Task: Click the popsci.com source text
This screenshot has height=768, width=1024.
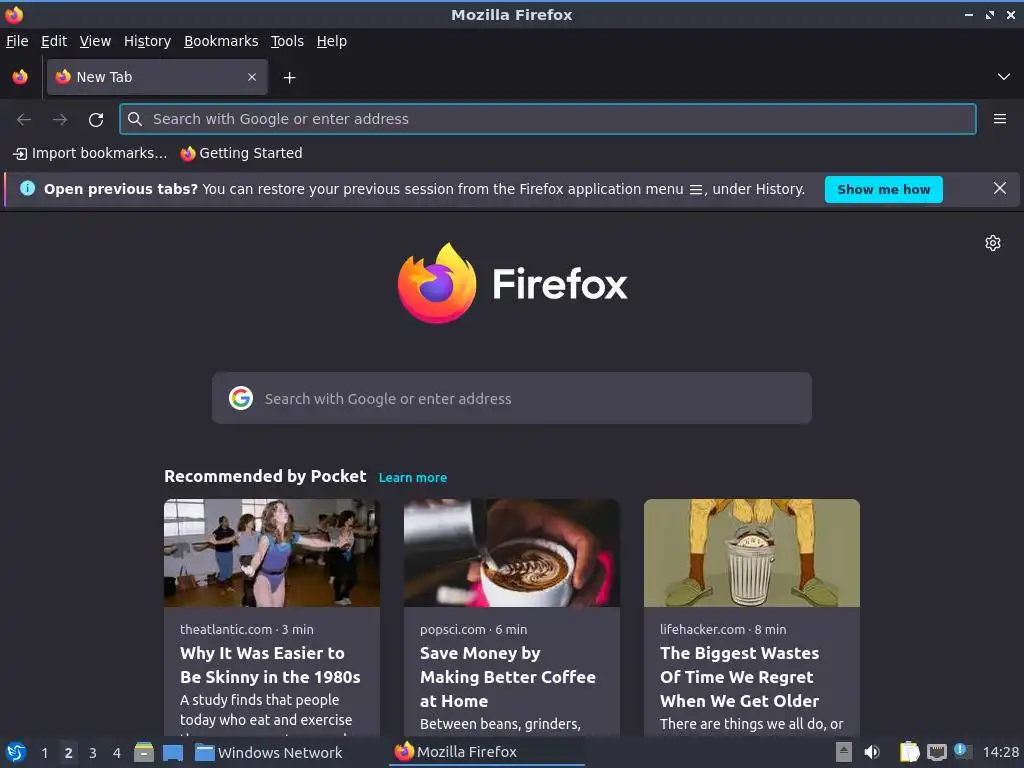Action: 453,630
